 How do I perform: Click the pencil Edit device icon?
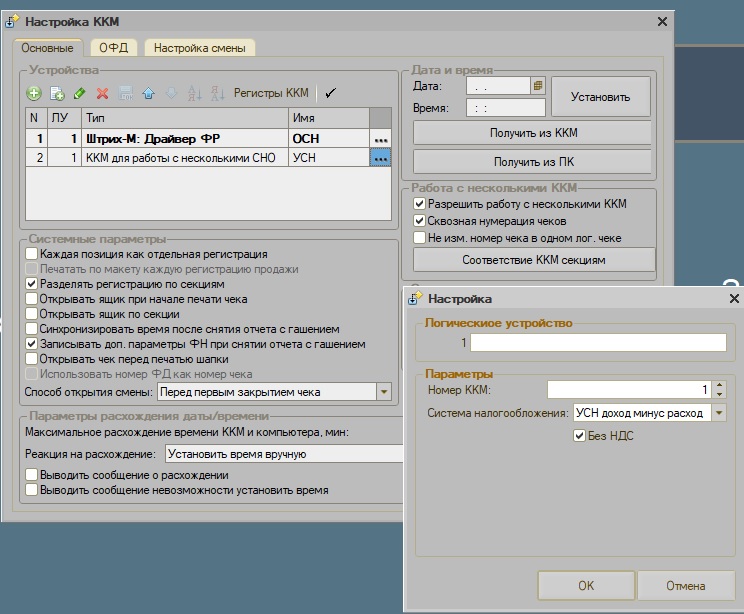(80, 93)
